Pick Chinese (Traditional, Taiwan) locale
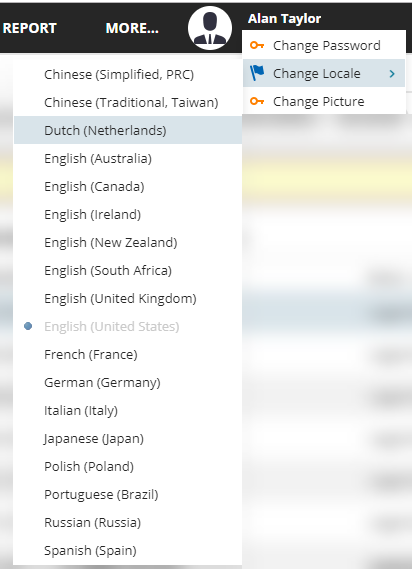Viewport: 412px width, 569px height. [128, 102]
